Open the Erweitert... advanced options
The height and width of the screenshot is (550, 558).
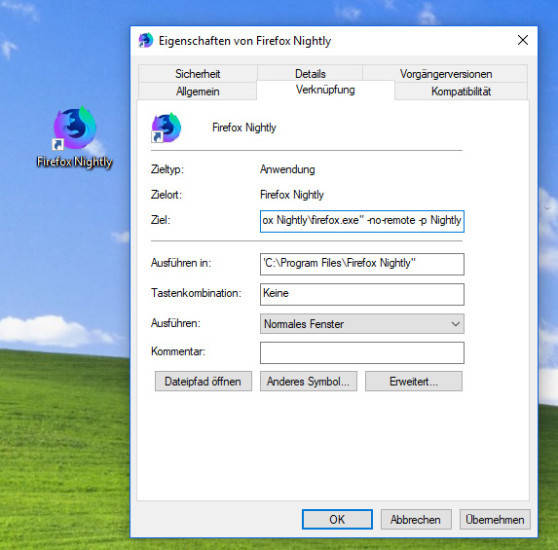pos(414,381)
